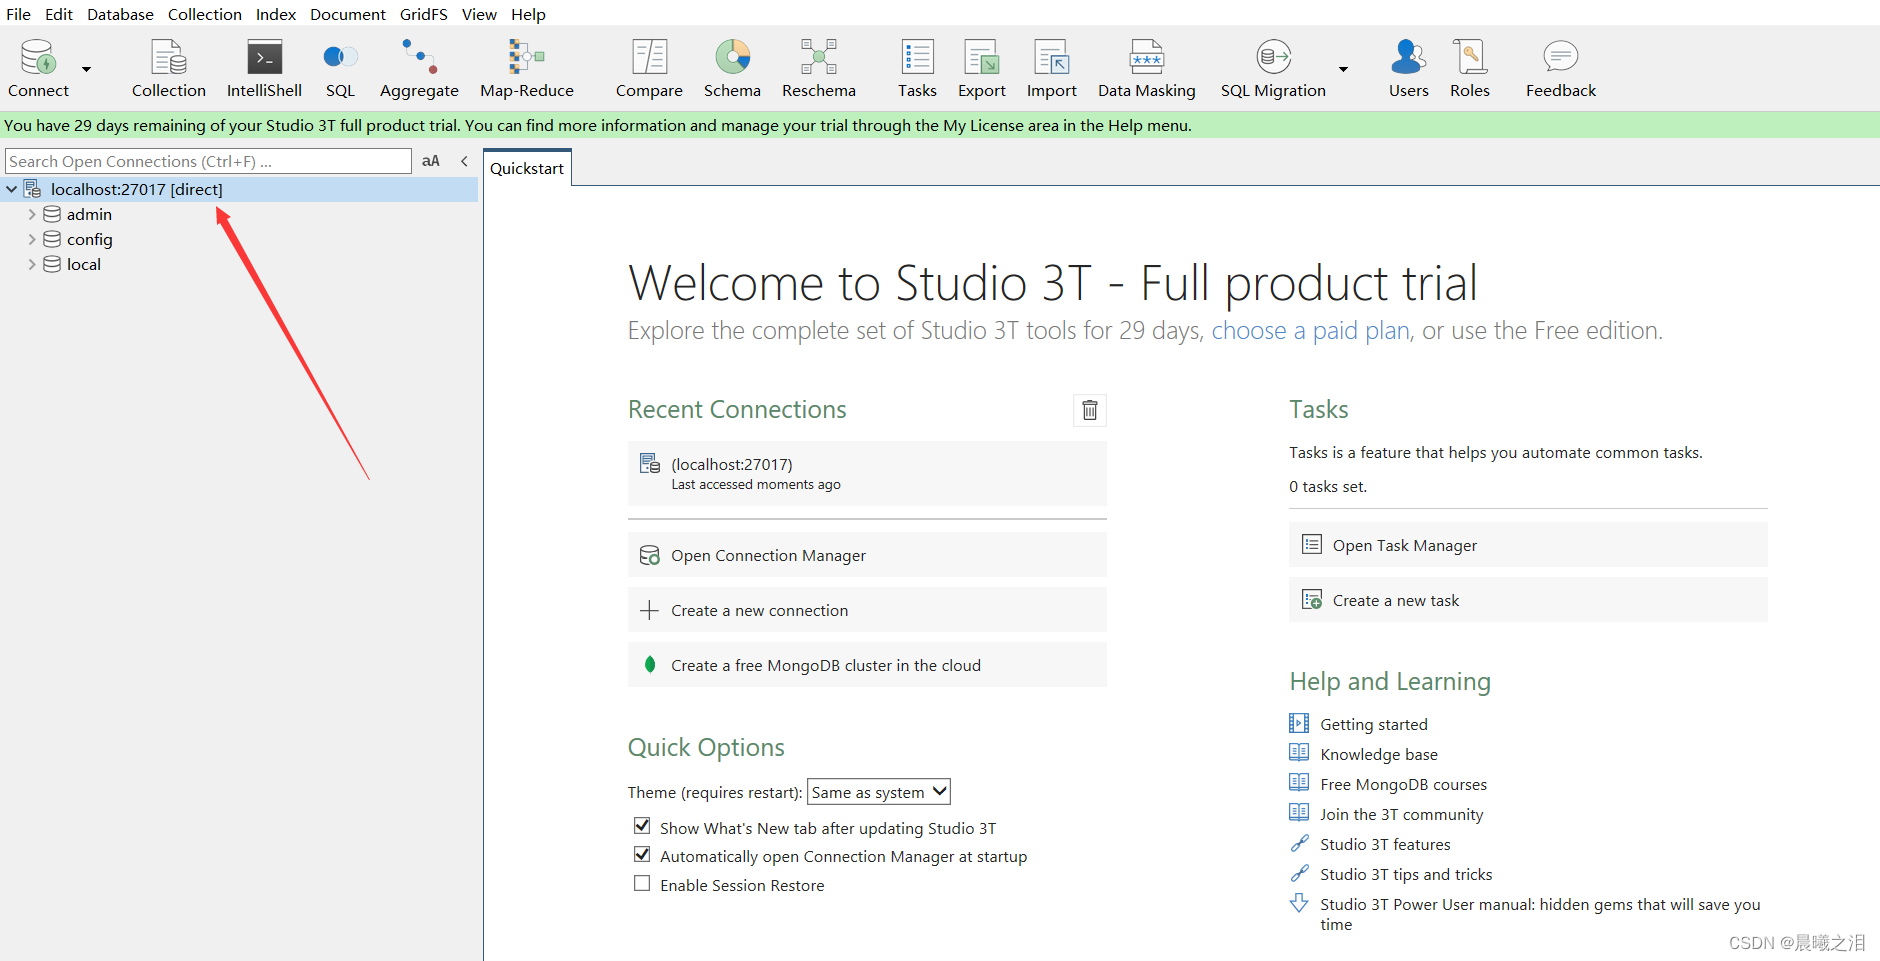Click the choose a paid plan link
1880x961 pixels.
click(x=1309, y=330)
